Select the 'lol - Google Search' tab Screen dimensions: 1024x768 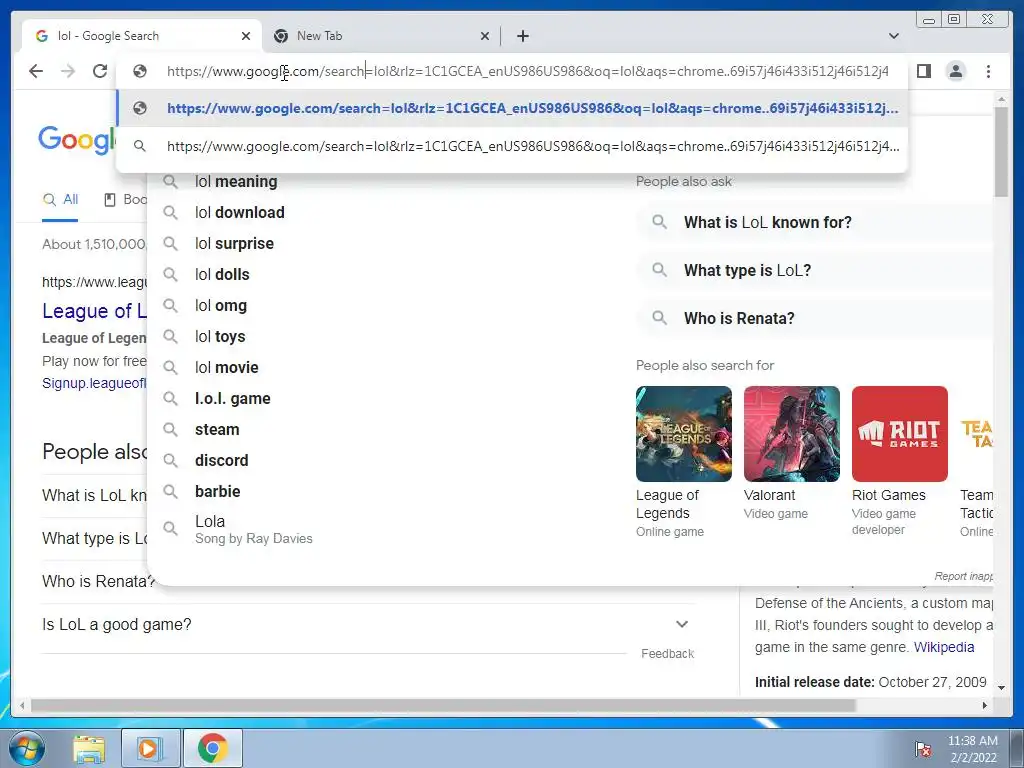142,36
